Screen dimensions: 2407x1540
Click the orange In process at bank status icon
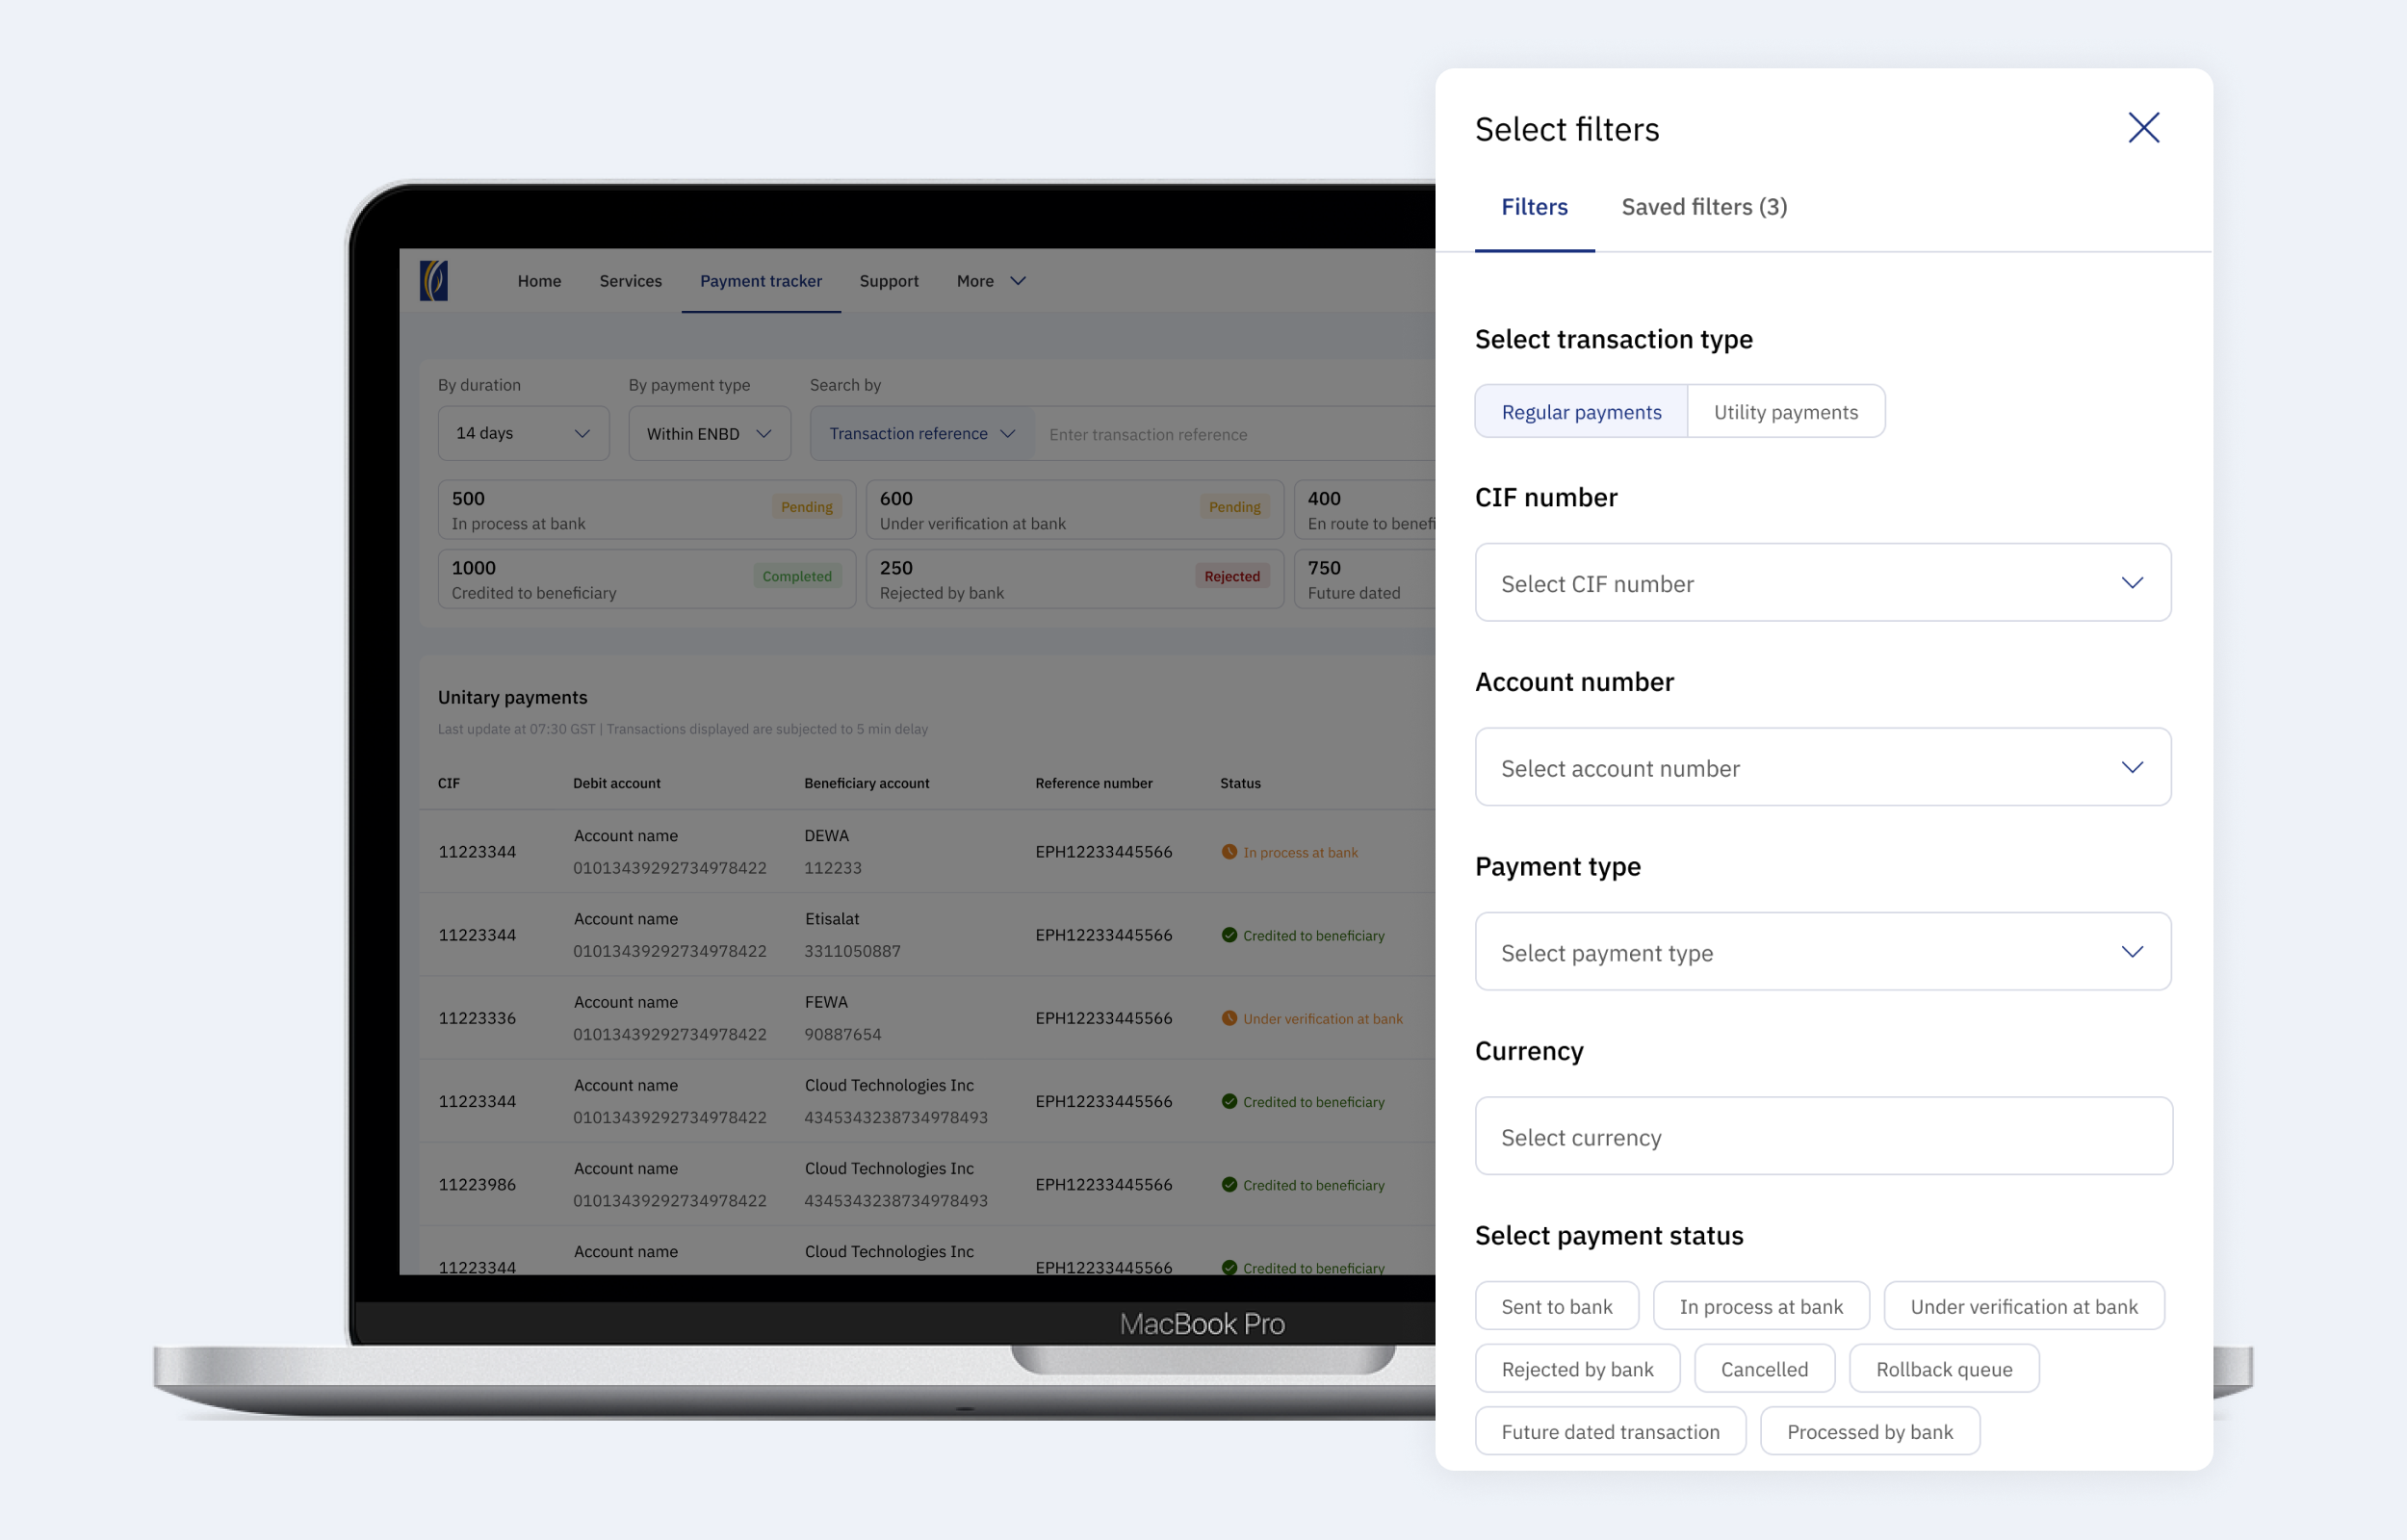click(x=1229, y=852)
